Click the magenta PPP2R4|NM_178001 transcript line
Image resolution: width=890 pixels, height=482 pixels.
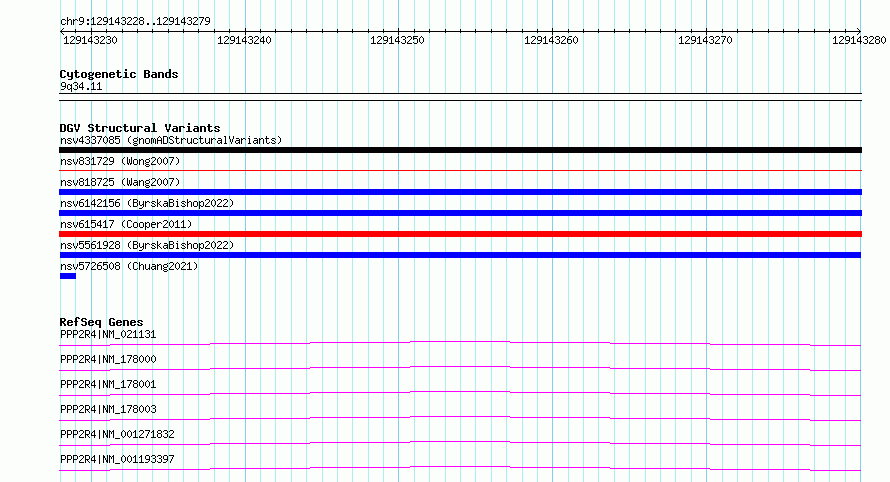tap(460, 393)
